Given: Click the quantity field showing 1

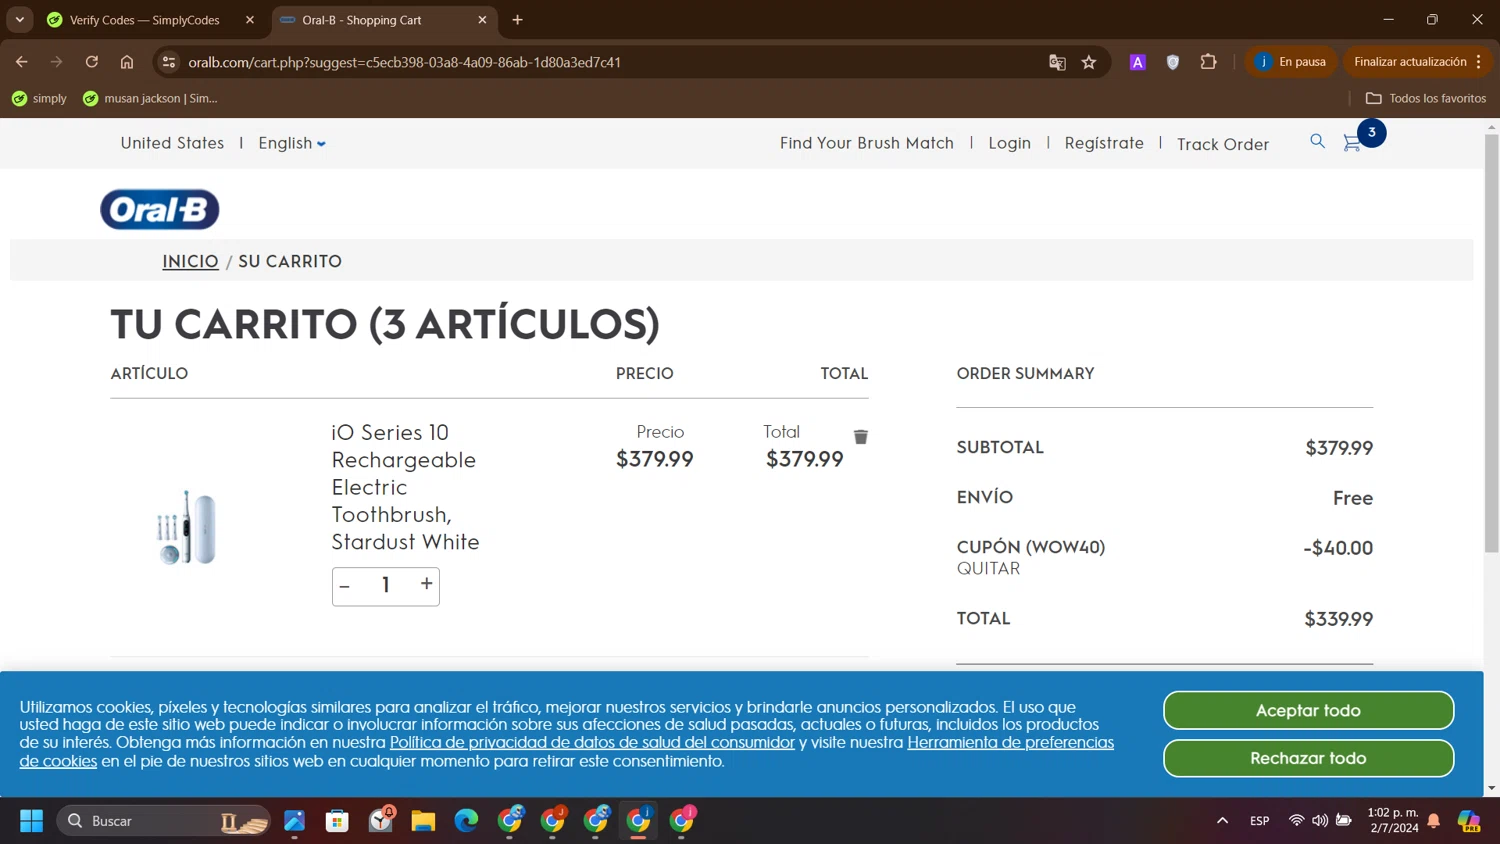Looking at the screenshot, I should (x=386, y=585).
